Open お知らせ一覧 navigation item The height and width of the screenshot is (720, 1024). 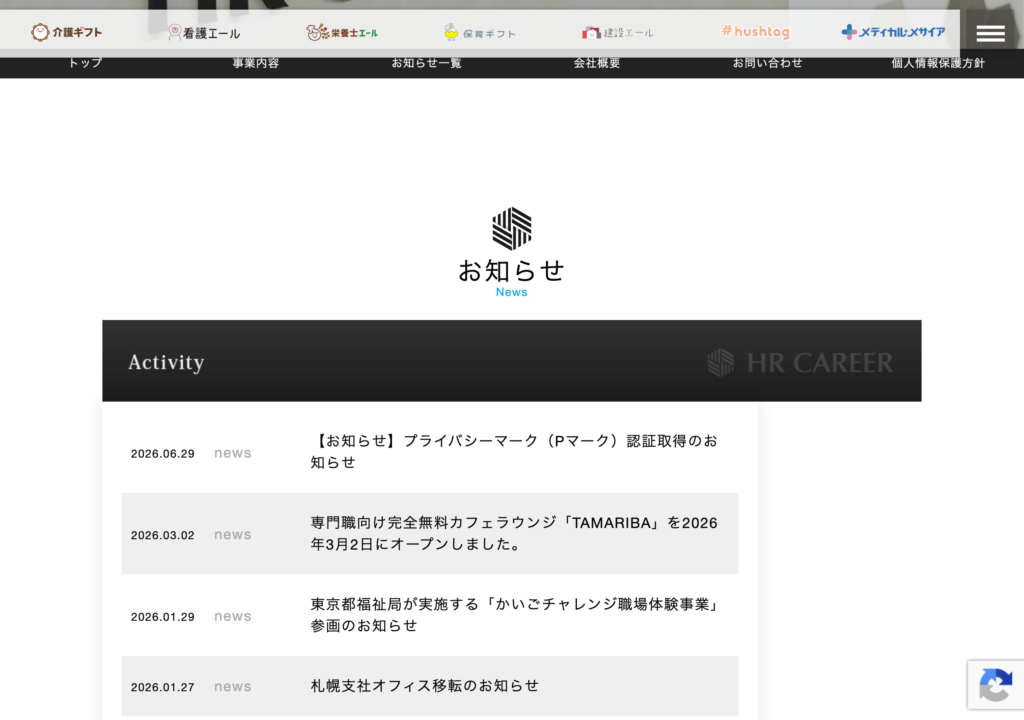click(x=426, y=63)
